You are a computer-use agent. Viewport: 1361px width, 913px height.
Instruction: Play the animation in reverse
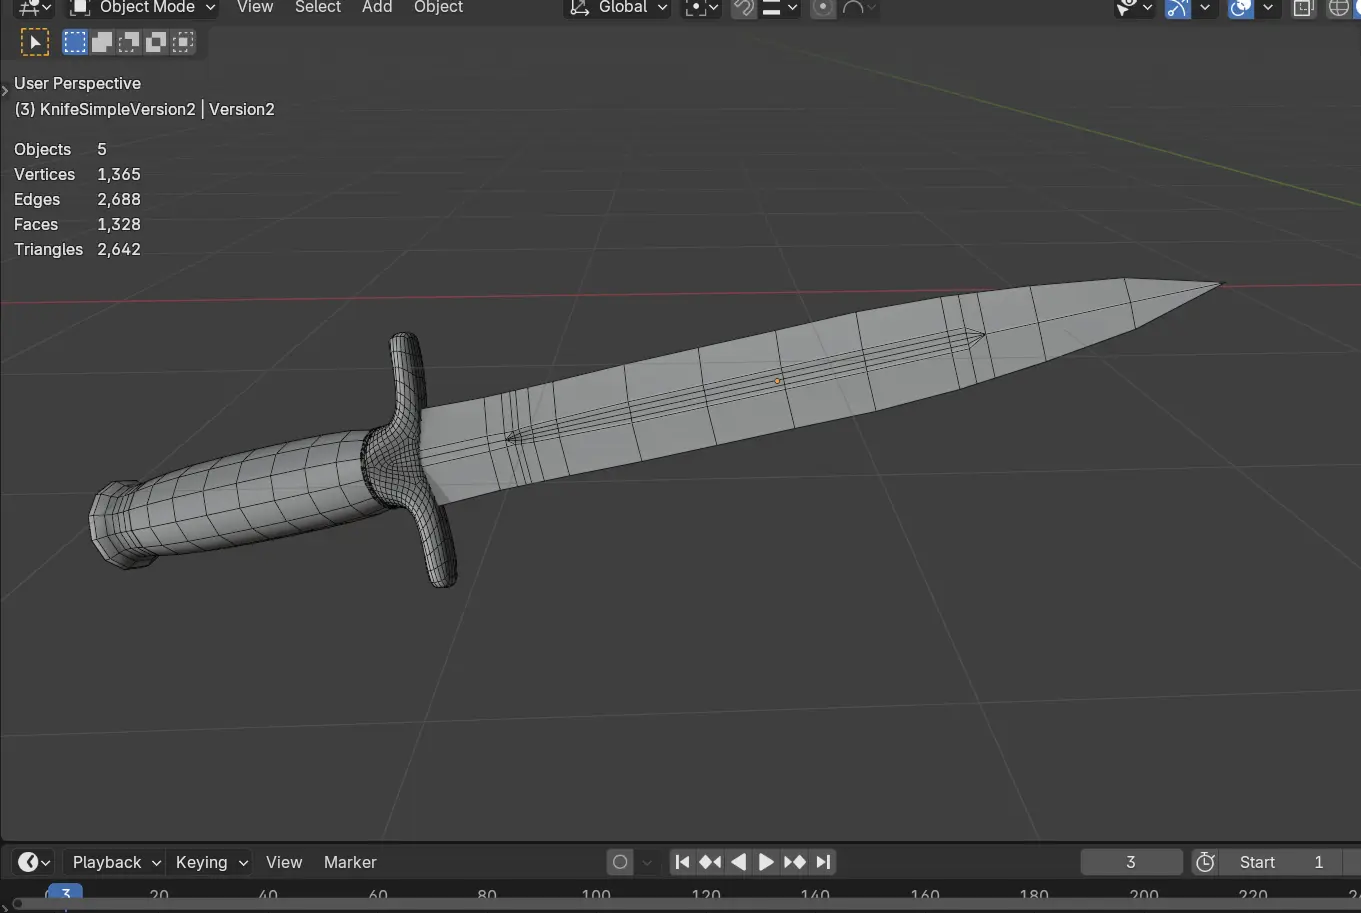pyautogui.click(x=738, y=862)
